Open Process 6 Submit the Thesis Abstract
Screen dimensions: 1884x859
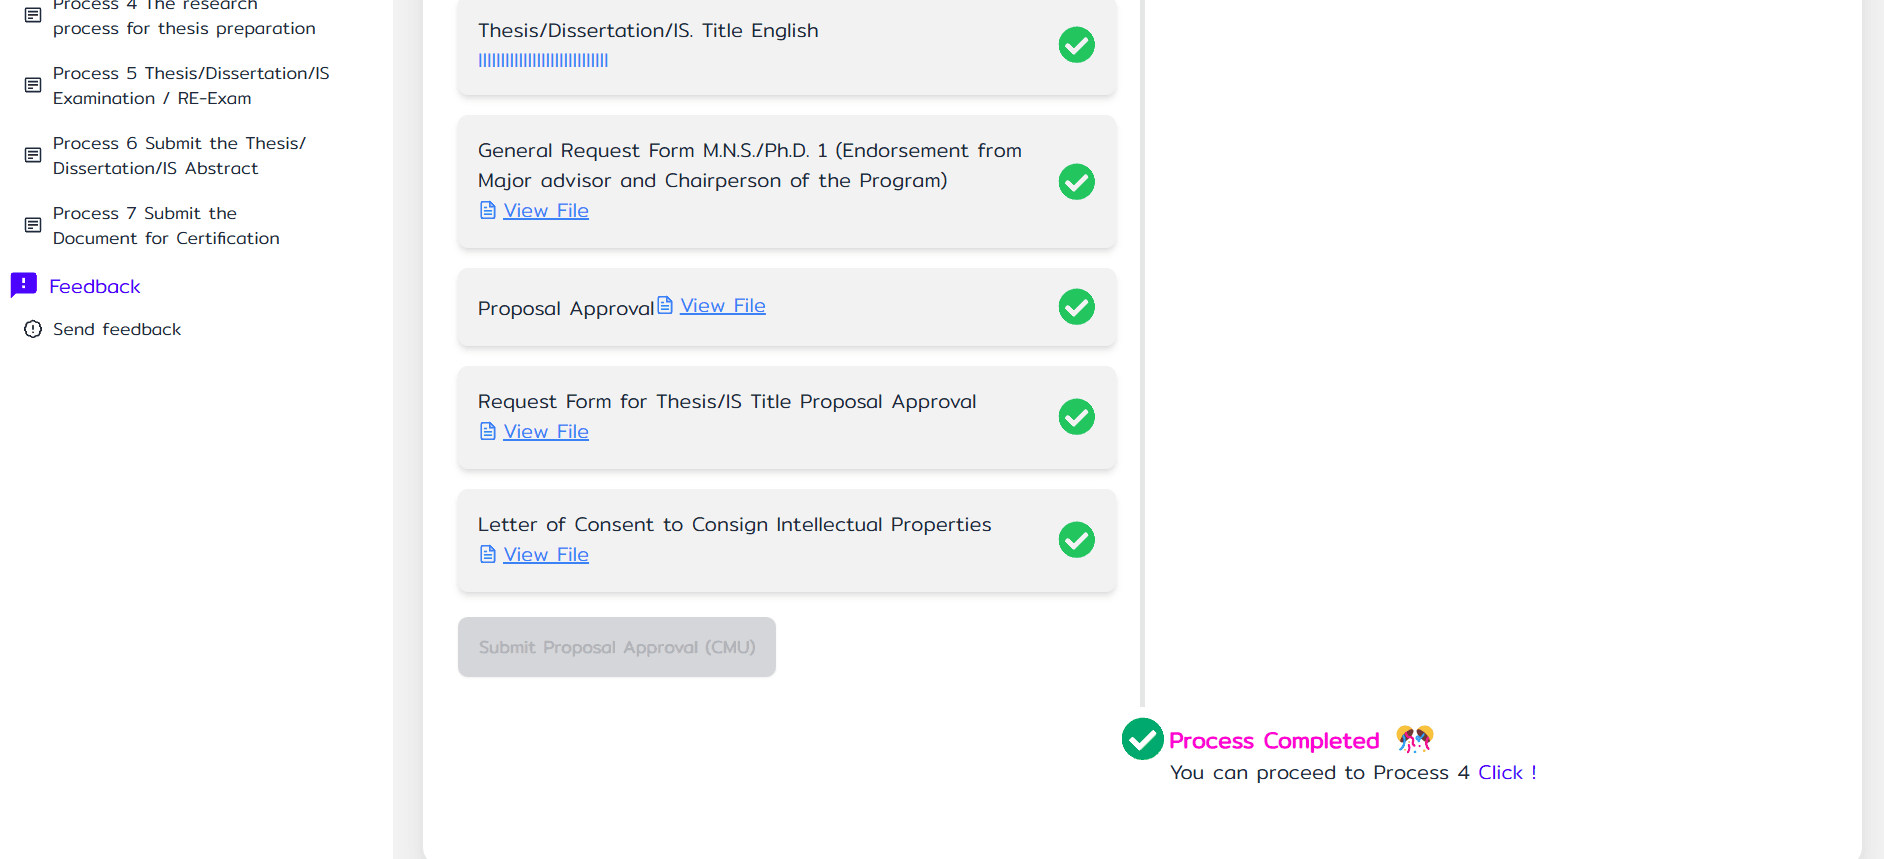pos(179,155)
